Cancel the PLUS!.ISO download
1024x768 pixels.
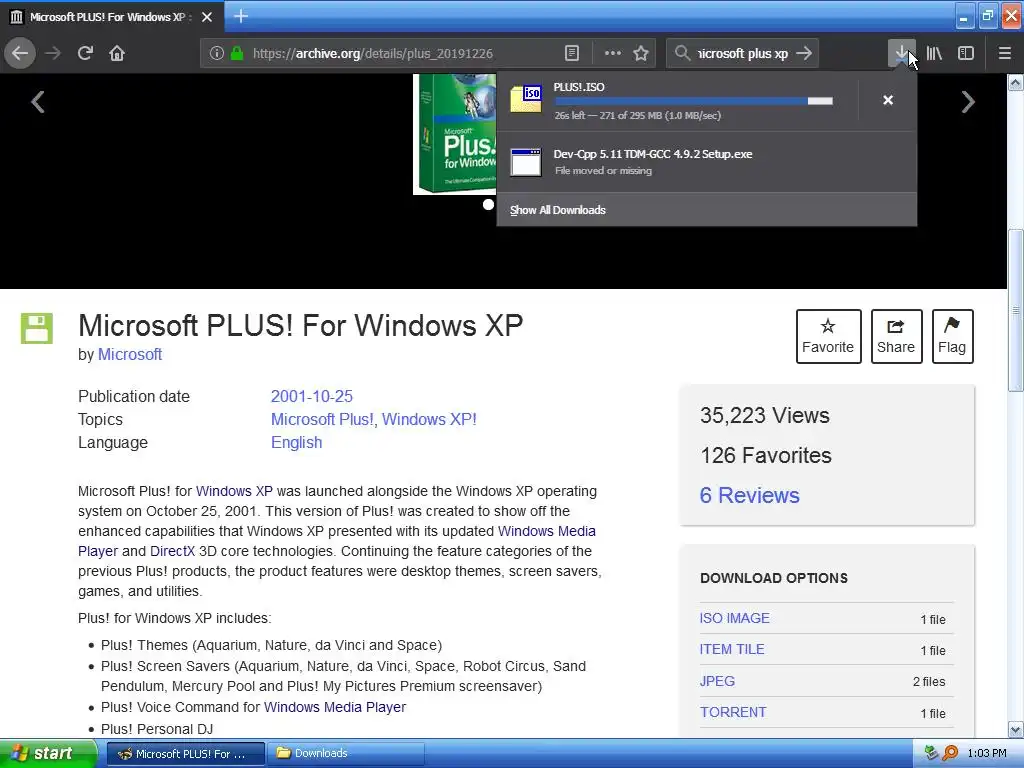(x=888, y=100)
